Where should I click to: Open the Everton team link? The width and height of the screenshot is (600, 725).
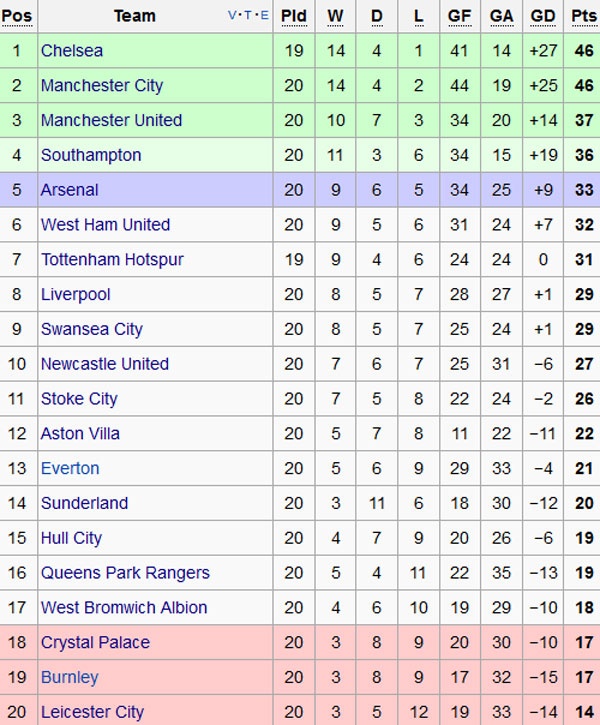click(70, 468)
